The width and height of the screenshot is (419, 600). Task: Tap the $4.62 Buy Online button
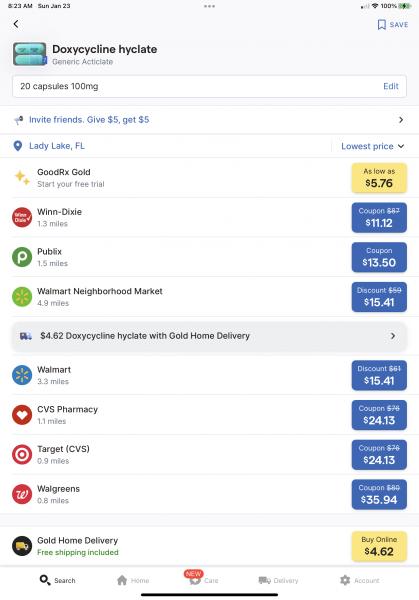pos(379,546)
